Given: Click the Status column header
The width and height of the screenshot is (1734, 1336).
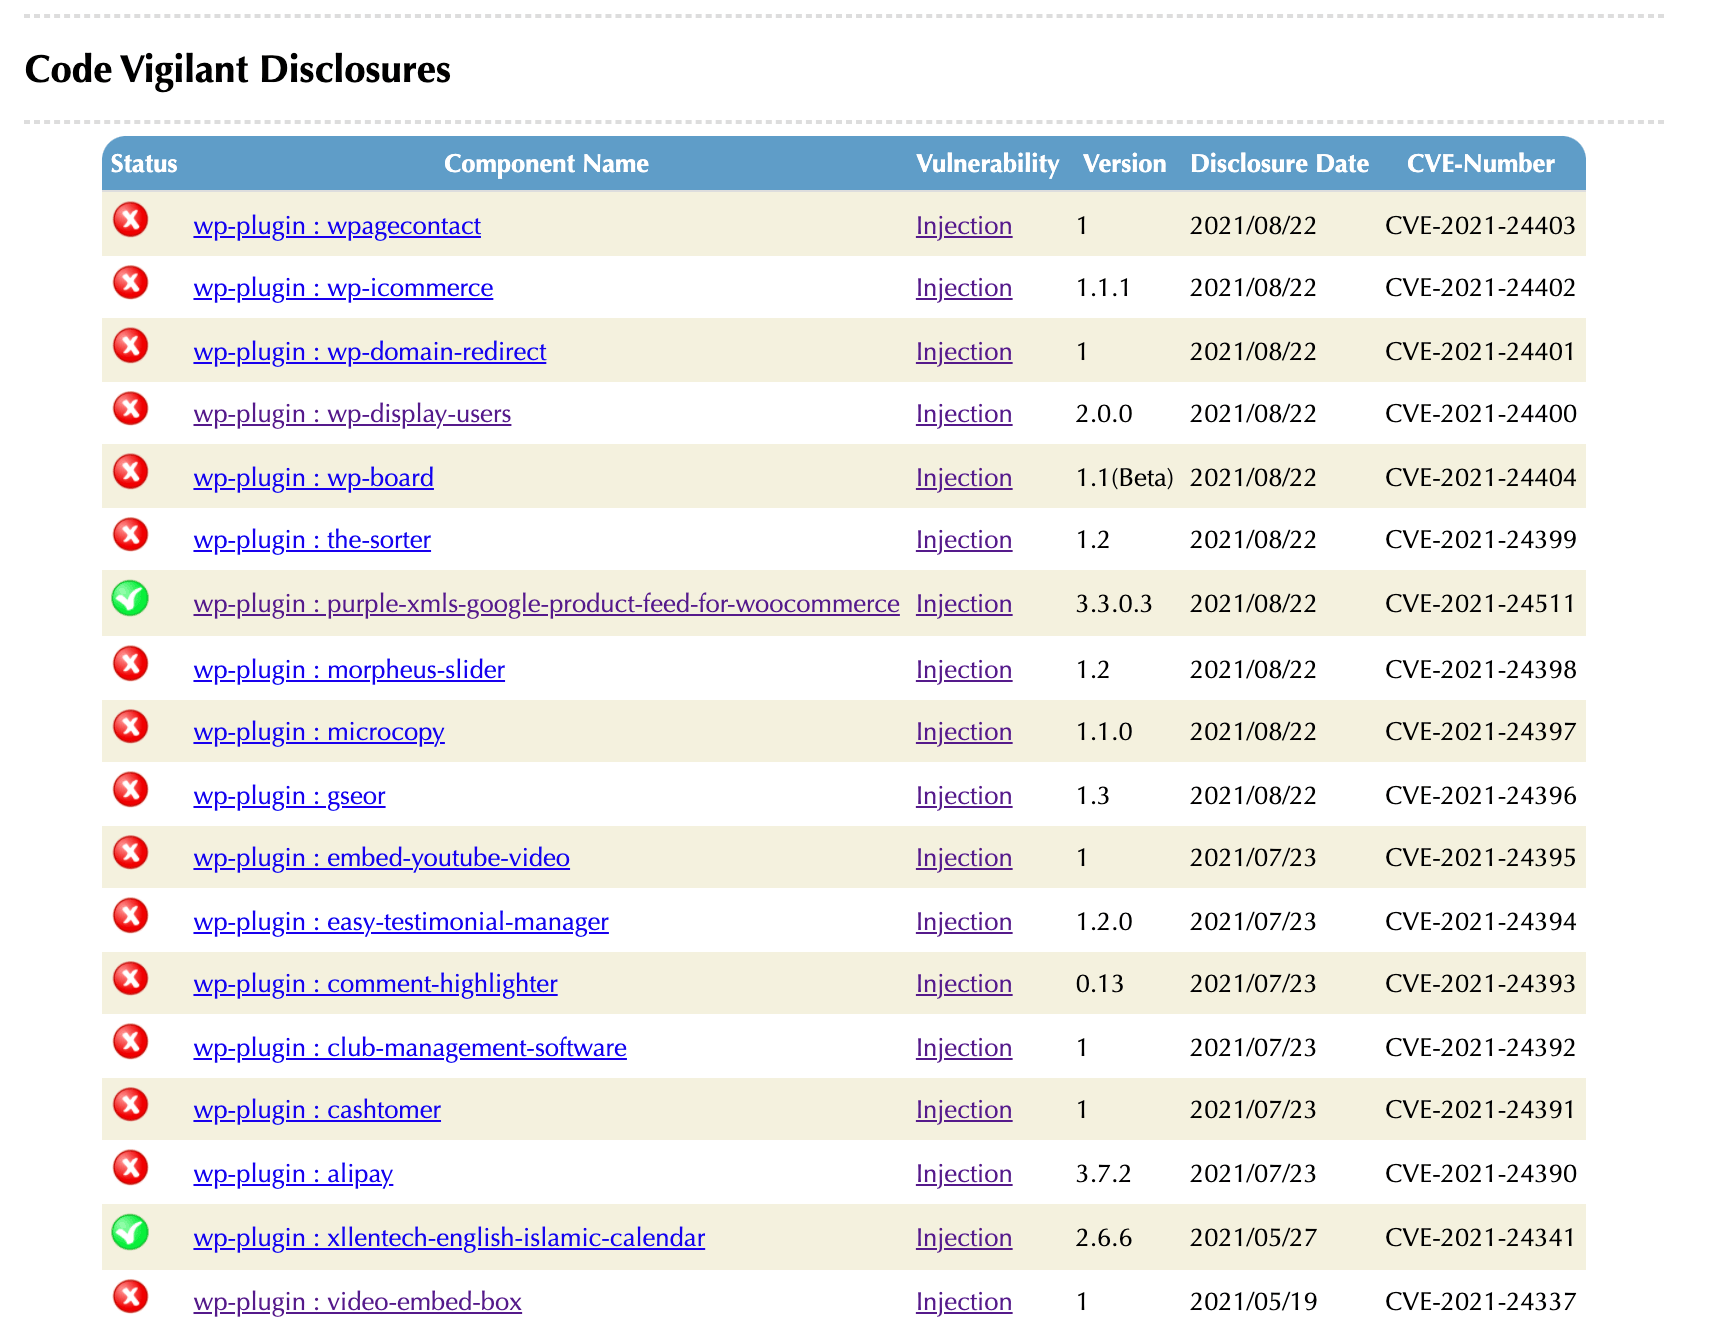Looking at the screenshot, I should [144, 164].
